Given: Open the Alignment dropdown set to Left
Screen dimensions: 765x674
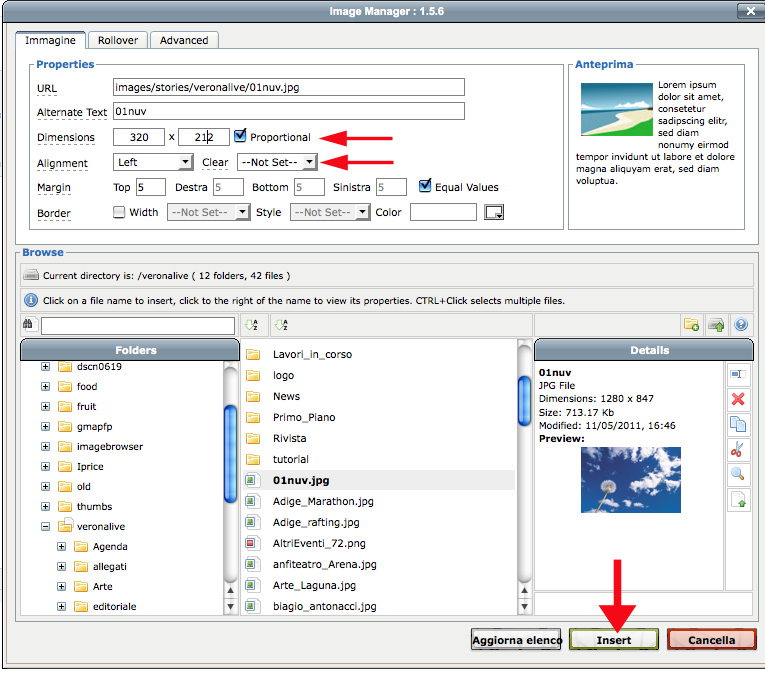Looking at the screenshot, I should click(x=153, y=162).
